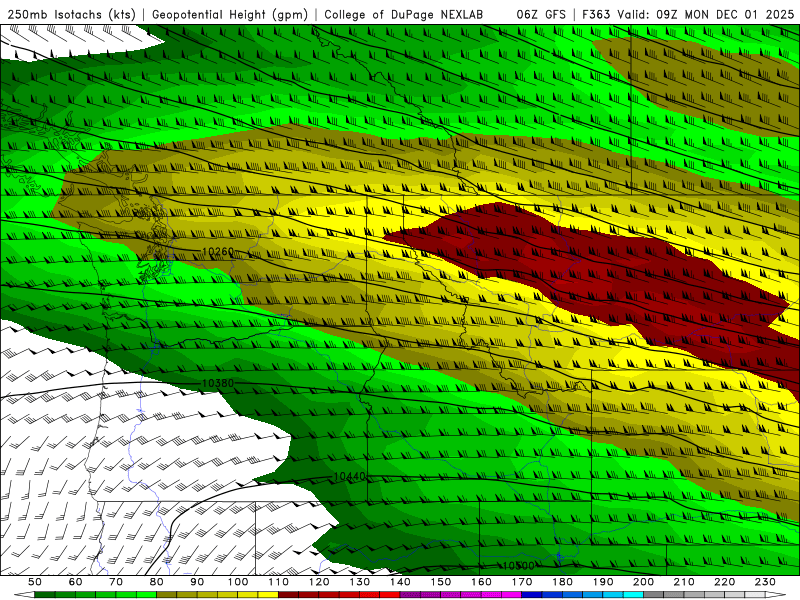Click the 170 kt label on color bar

point(522,582)
